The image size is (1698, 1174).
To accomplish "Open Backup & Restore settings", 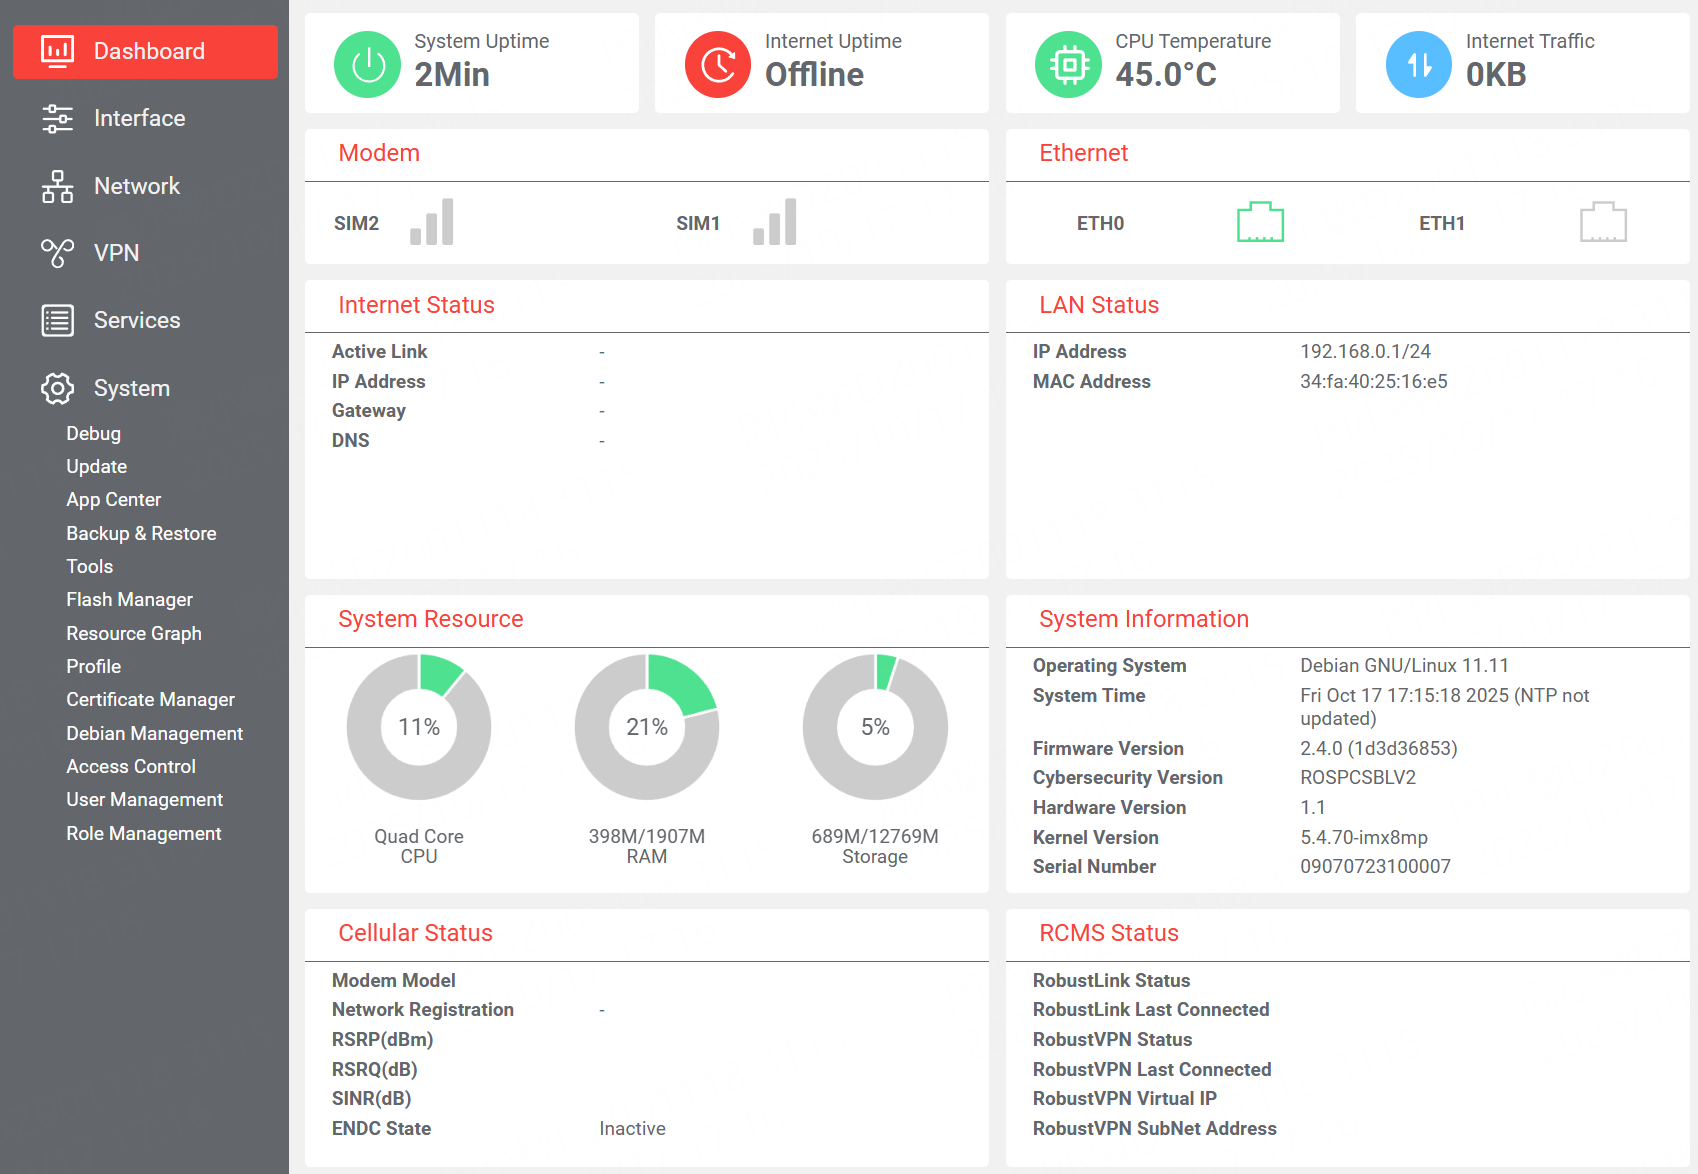I will 141,533.
